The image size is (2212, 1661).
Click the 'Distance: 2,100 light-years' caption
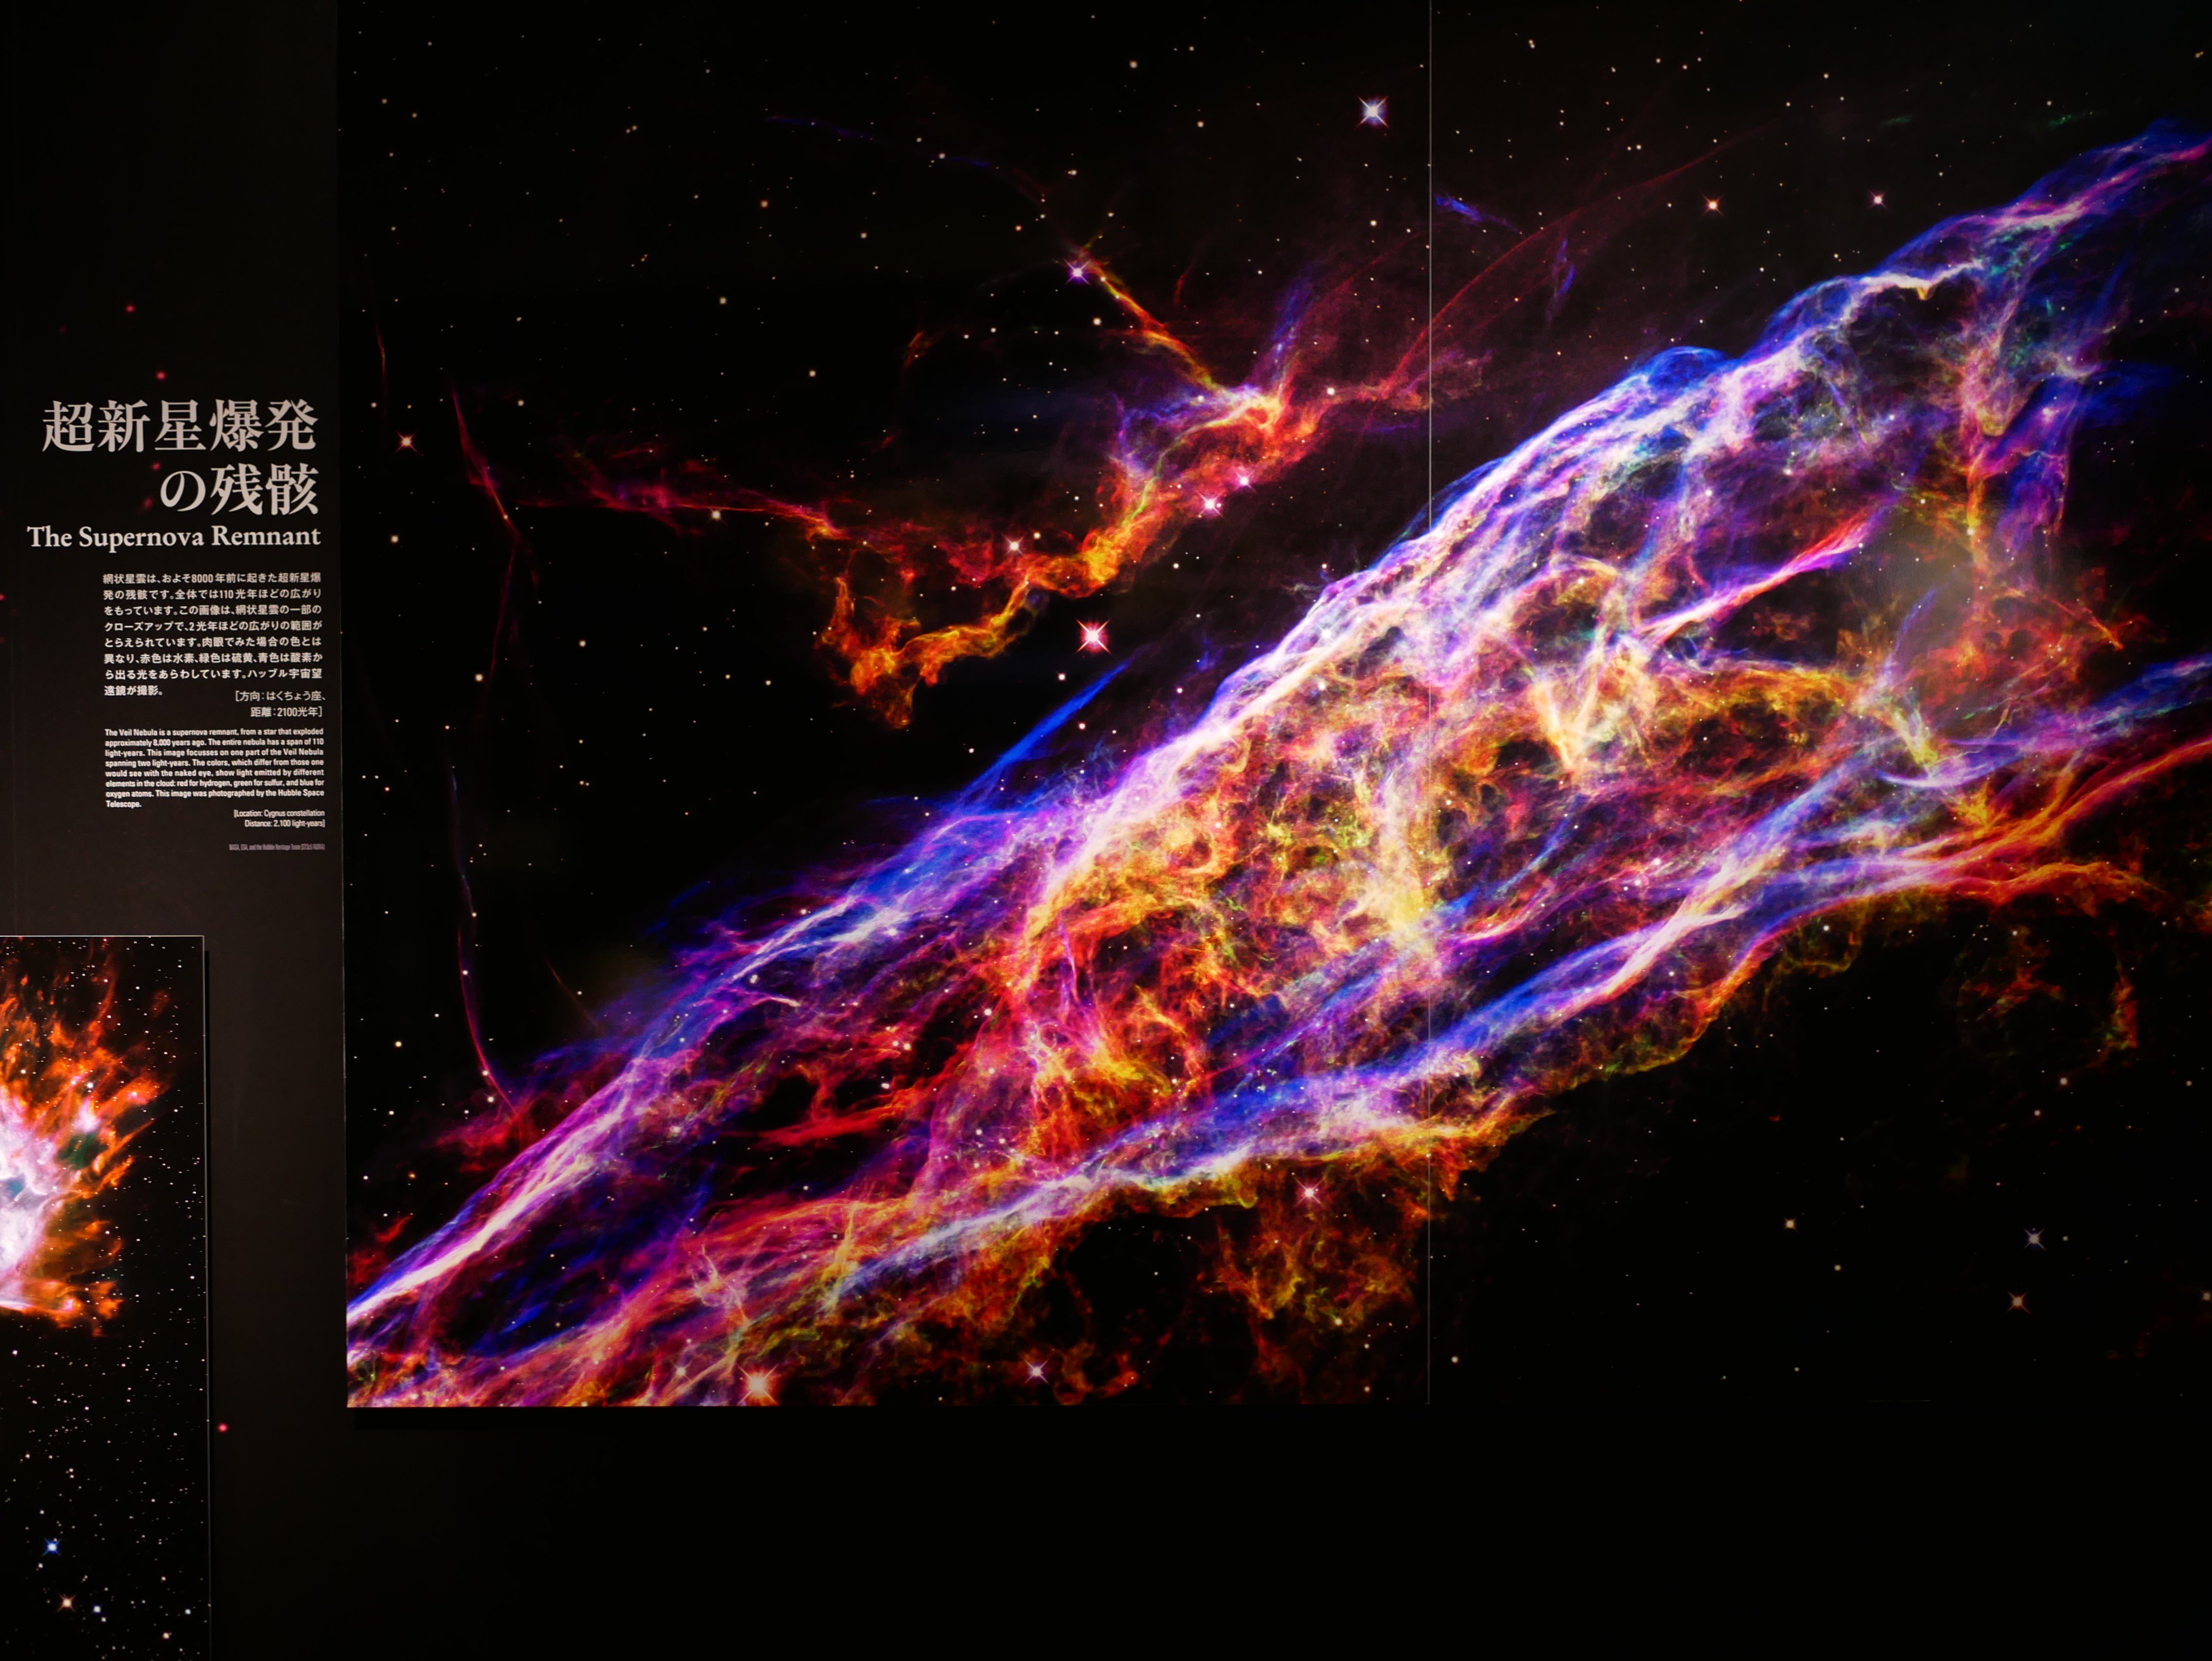(284, 824)
